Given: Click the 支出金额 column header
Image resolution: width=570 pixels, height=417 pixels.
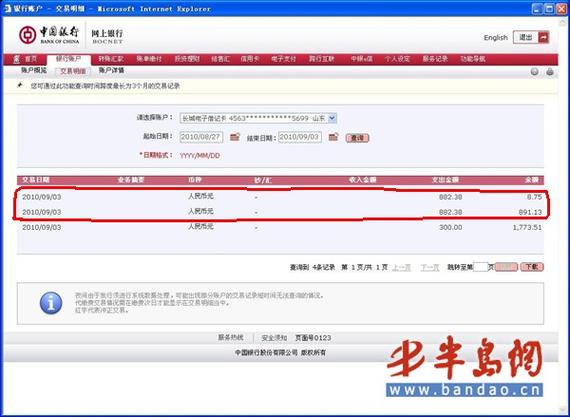Looking at the screenshot, I should tap(445, 180).
